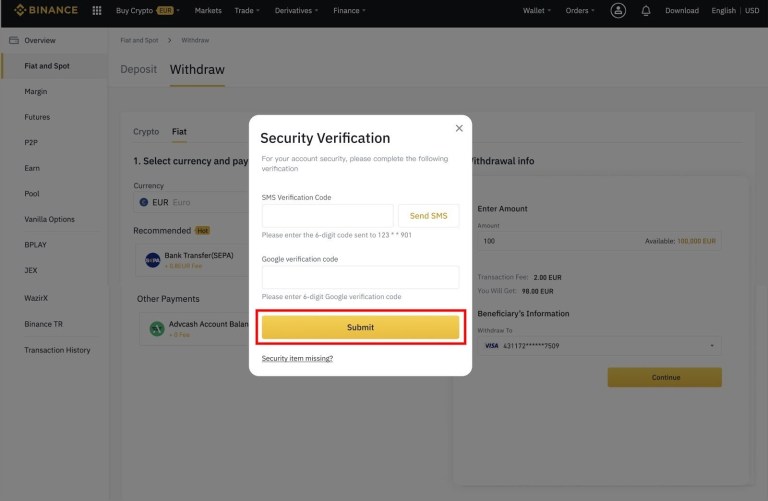Click the Withdraw breadcrumb
Image resolution: width=768 pixels, height=501 pixels.
coord(195,40)
